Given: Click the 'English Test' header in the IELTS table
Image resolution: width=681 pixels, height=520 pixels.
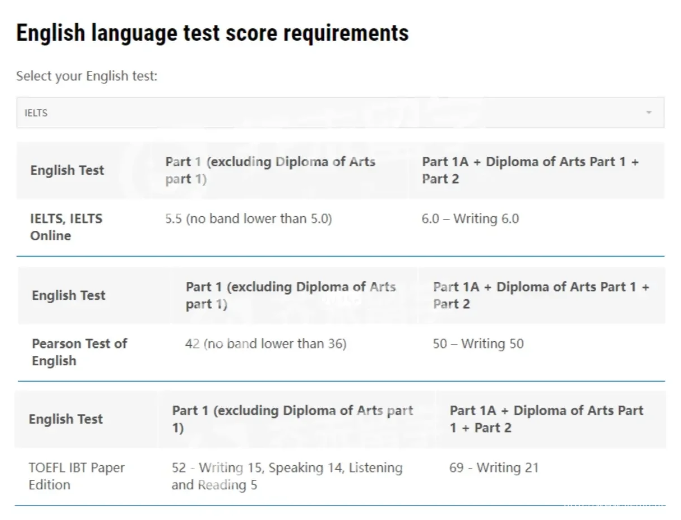Looking at the screenshot, I should click(x=67, y=170).
